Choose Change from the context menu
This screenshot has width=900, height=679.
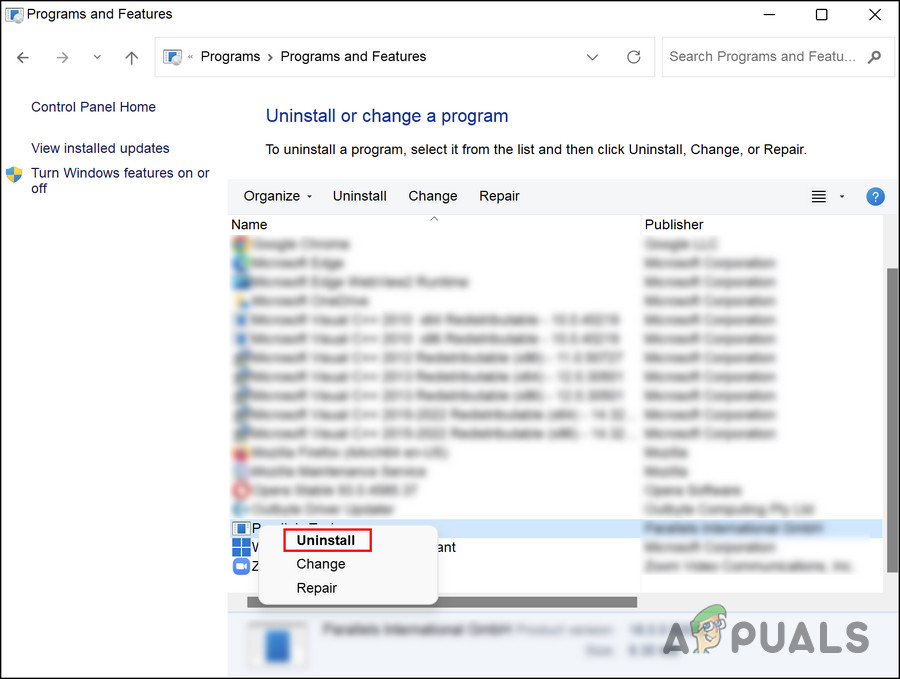coord(321,564)
